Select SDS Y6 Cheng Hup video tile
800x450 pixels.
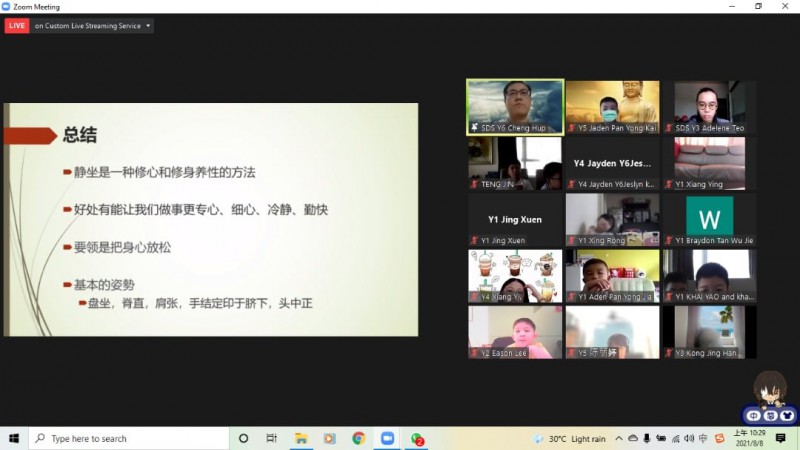point(515,107)
